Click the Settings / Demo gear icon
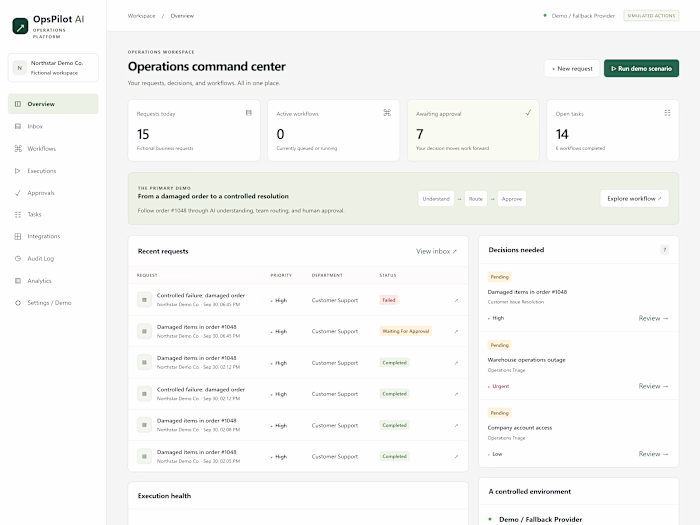The height and width of the screenshot is (525, 700). tap(18, 303)
